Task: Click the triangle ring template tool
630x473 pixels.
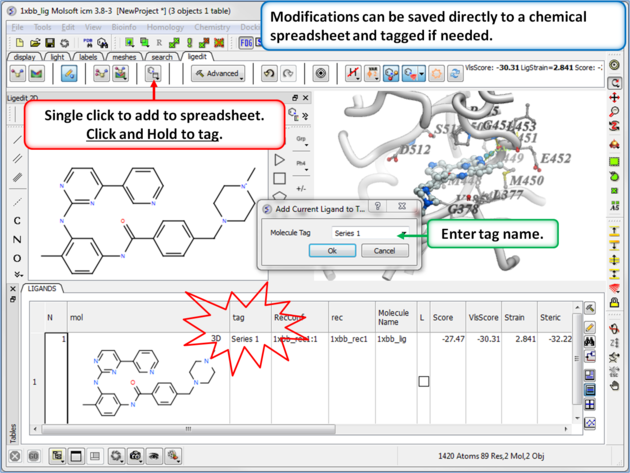Action: click(280, 160)
